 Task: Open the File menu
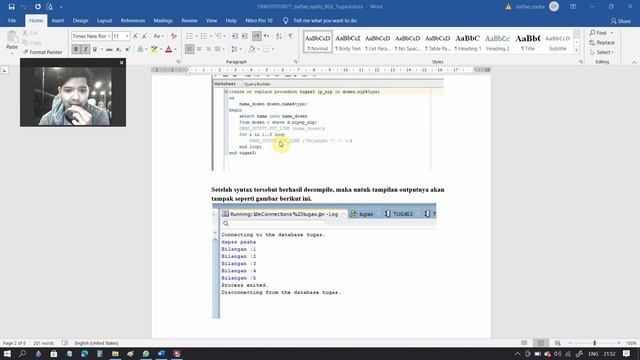click(x=12, y=20)
